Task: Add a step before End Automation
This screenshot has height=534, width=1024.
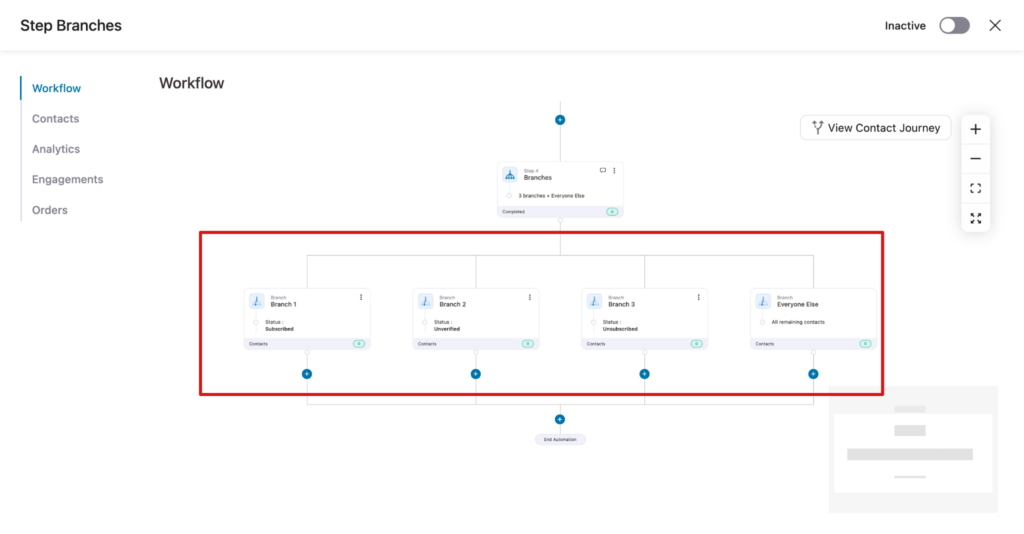Action: pos(560,419)
